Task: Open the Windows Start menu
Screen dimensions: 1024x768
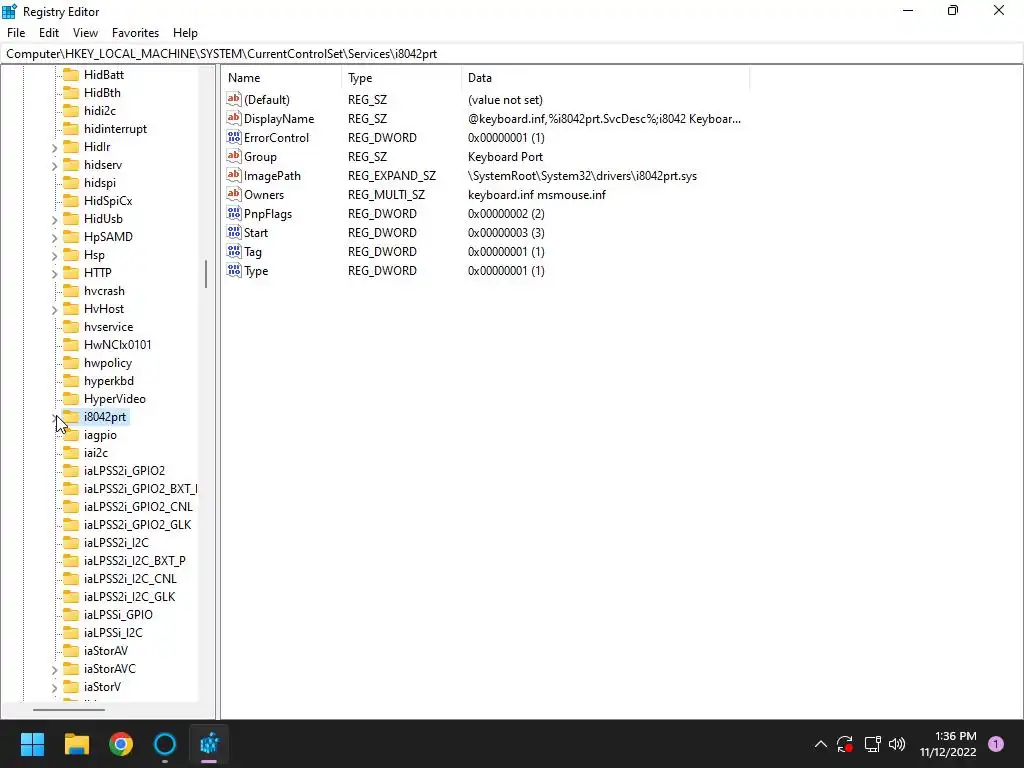Action: [x=32, y=744]
